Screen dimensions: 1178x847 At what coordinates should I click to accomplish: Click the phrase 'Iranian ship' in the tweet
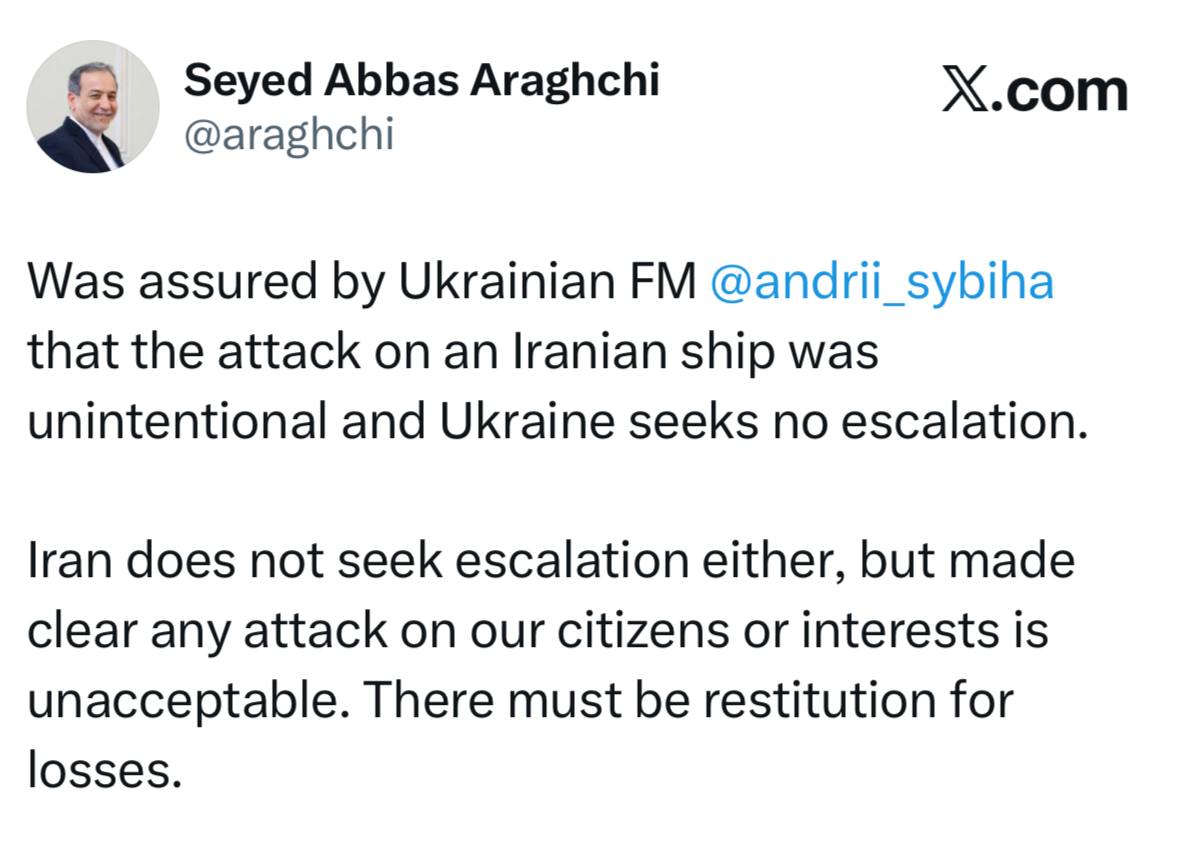pos(643,352)
